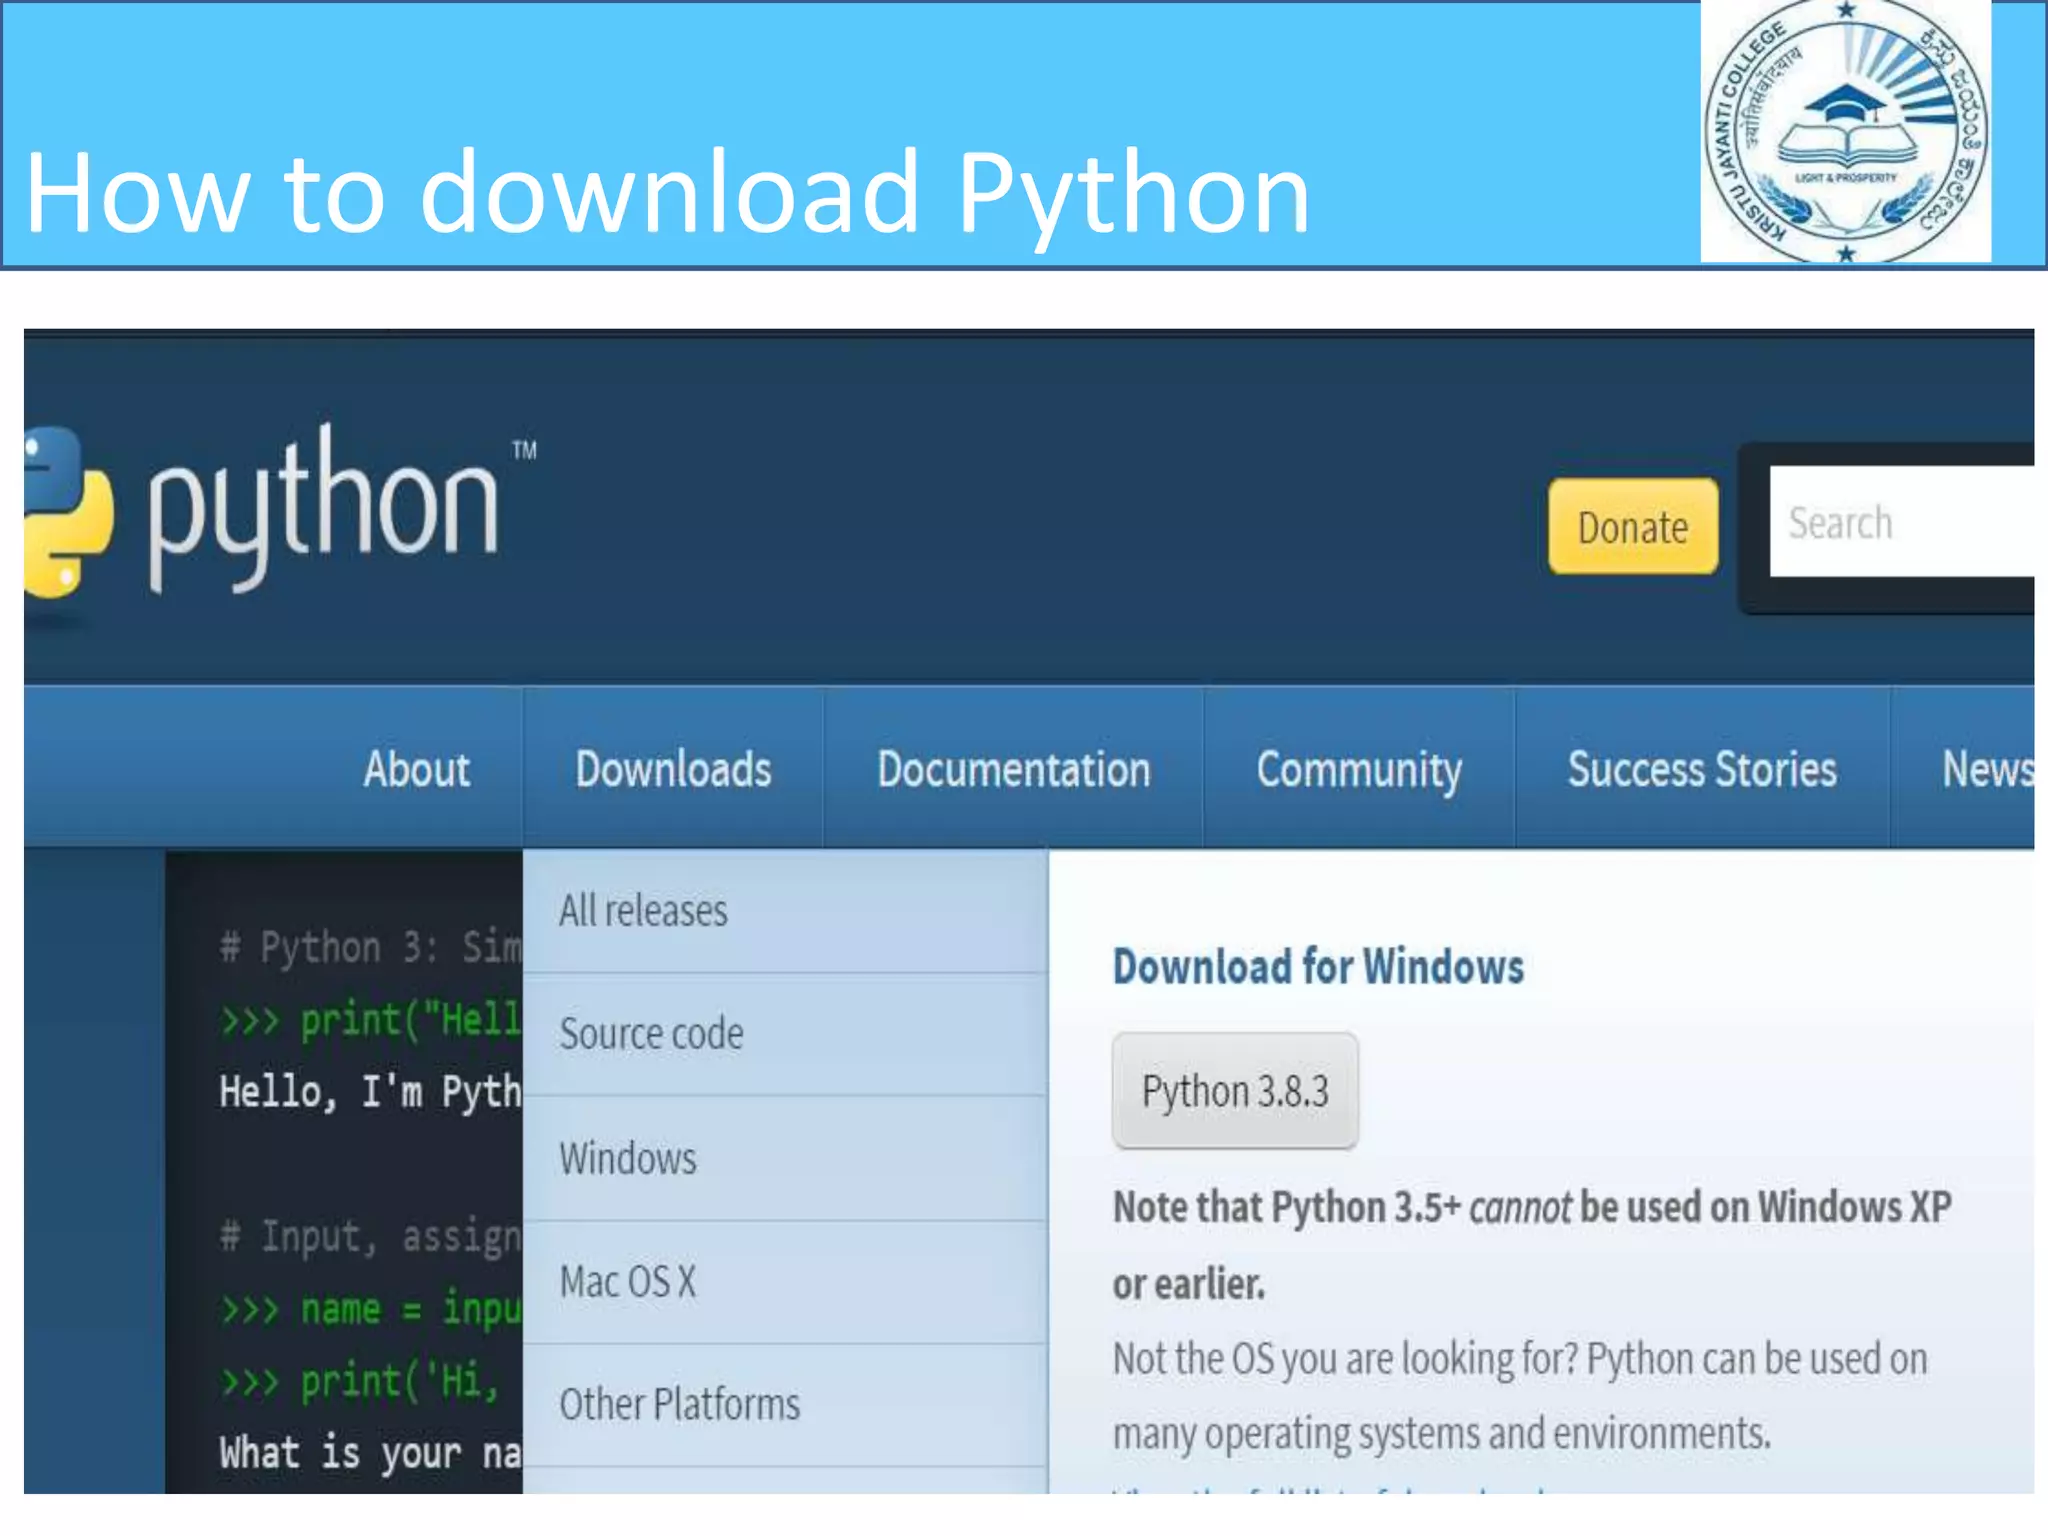Image resolution: width=2048 pixels, height=1536 pixels.
Task: Click the 'Note that Python 3.5+' warning text
Action: (1532, 1245)
